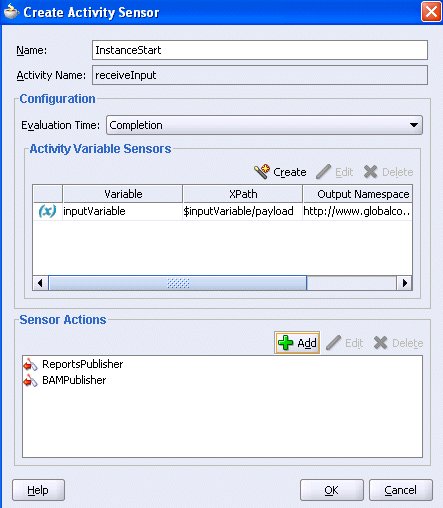
Task: Click the XPath column header
Action: tap(243, 194)
